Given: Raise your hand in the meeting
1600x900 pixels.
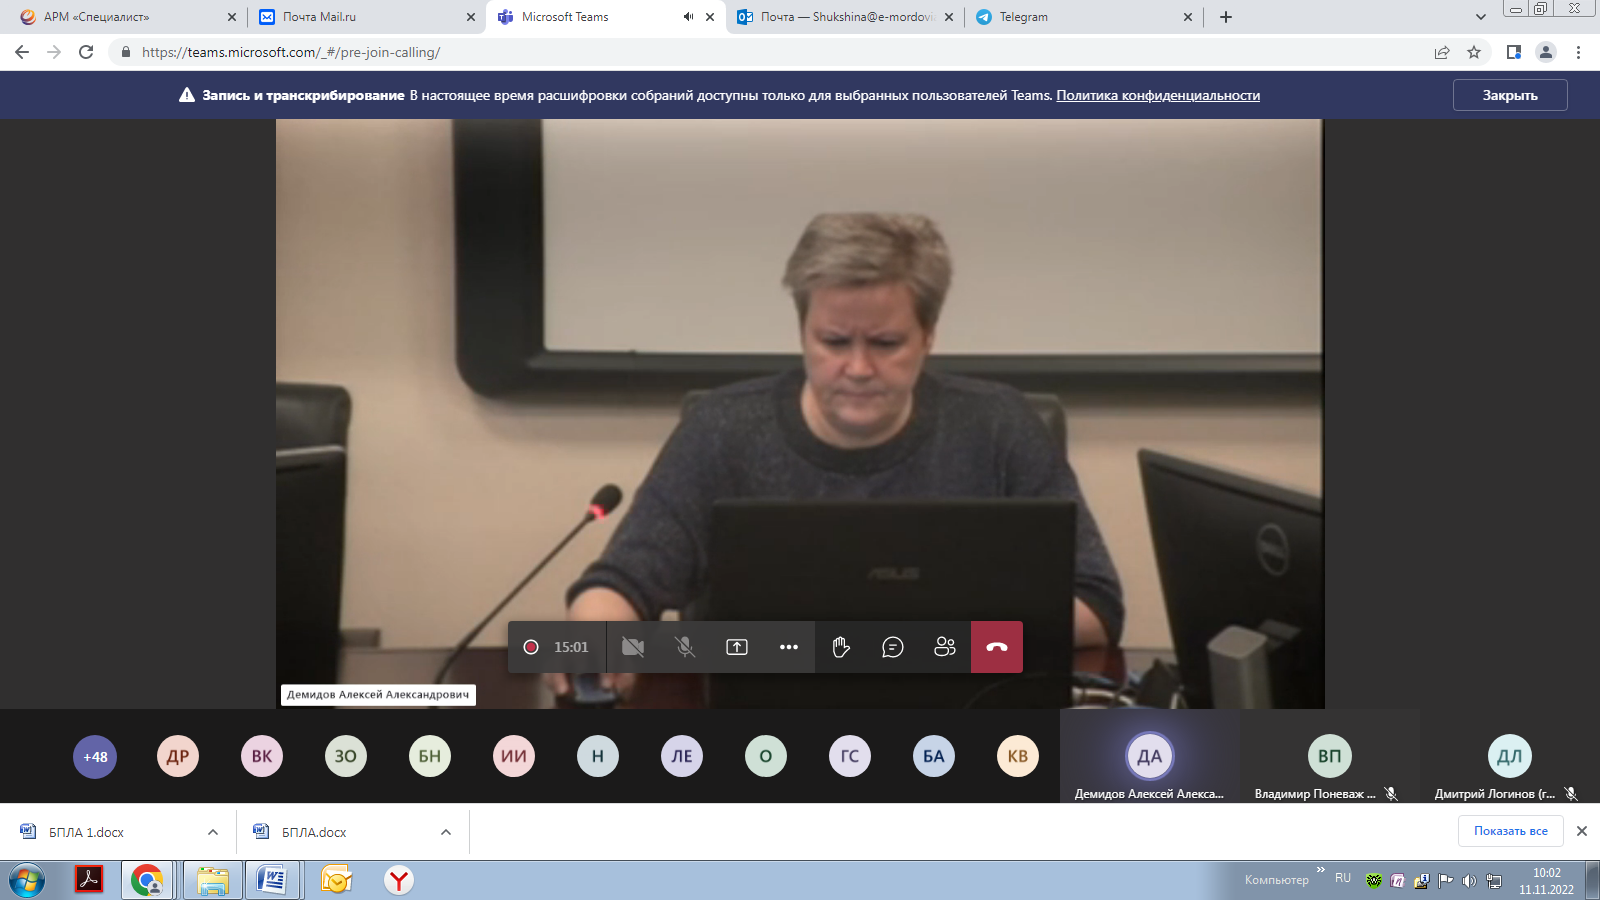Looking at the screenshot, I should [841, 647].
